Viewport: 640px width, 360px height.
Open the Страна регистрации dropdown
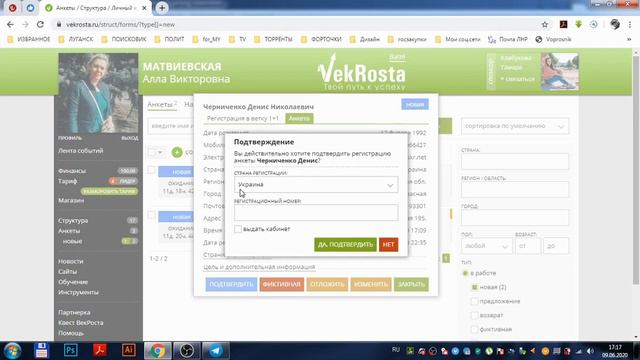pos(316,185)
